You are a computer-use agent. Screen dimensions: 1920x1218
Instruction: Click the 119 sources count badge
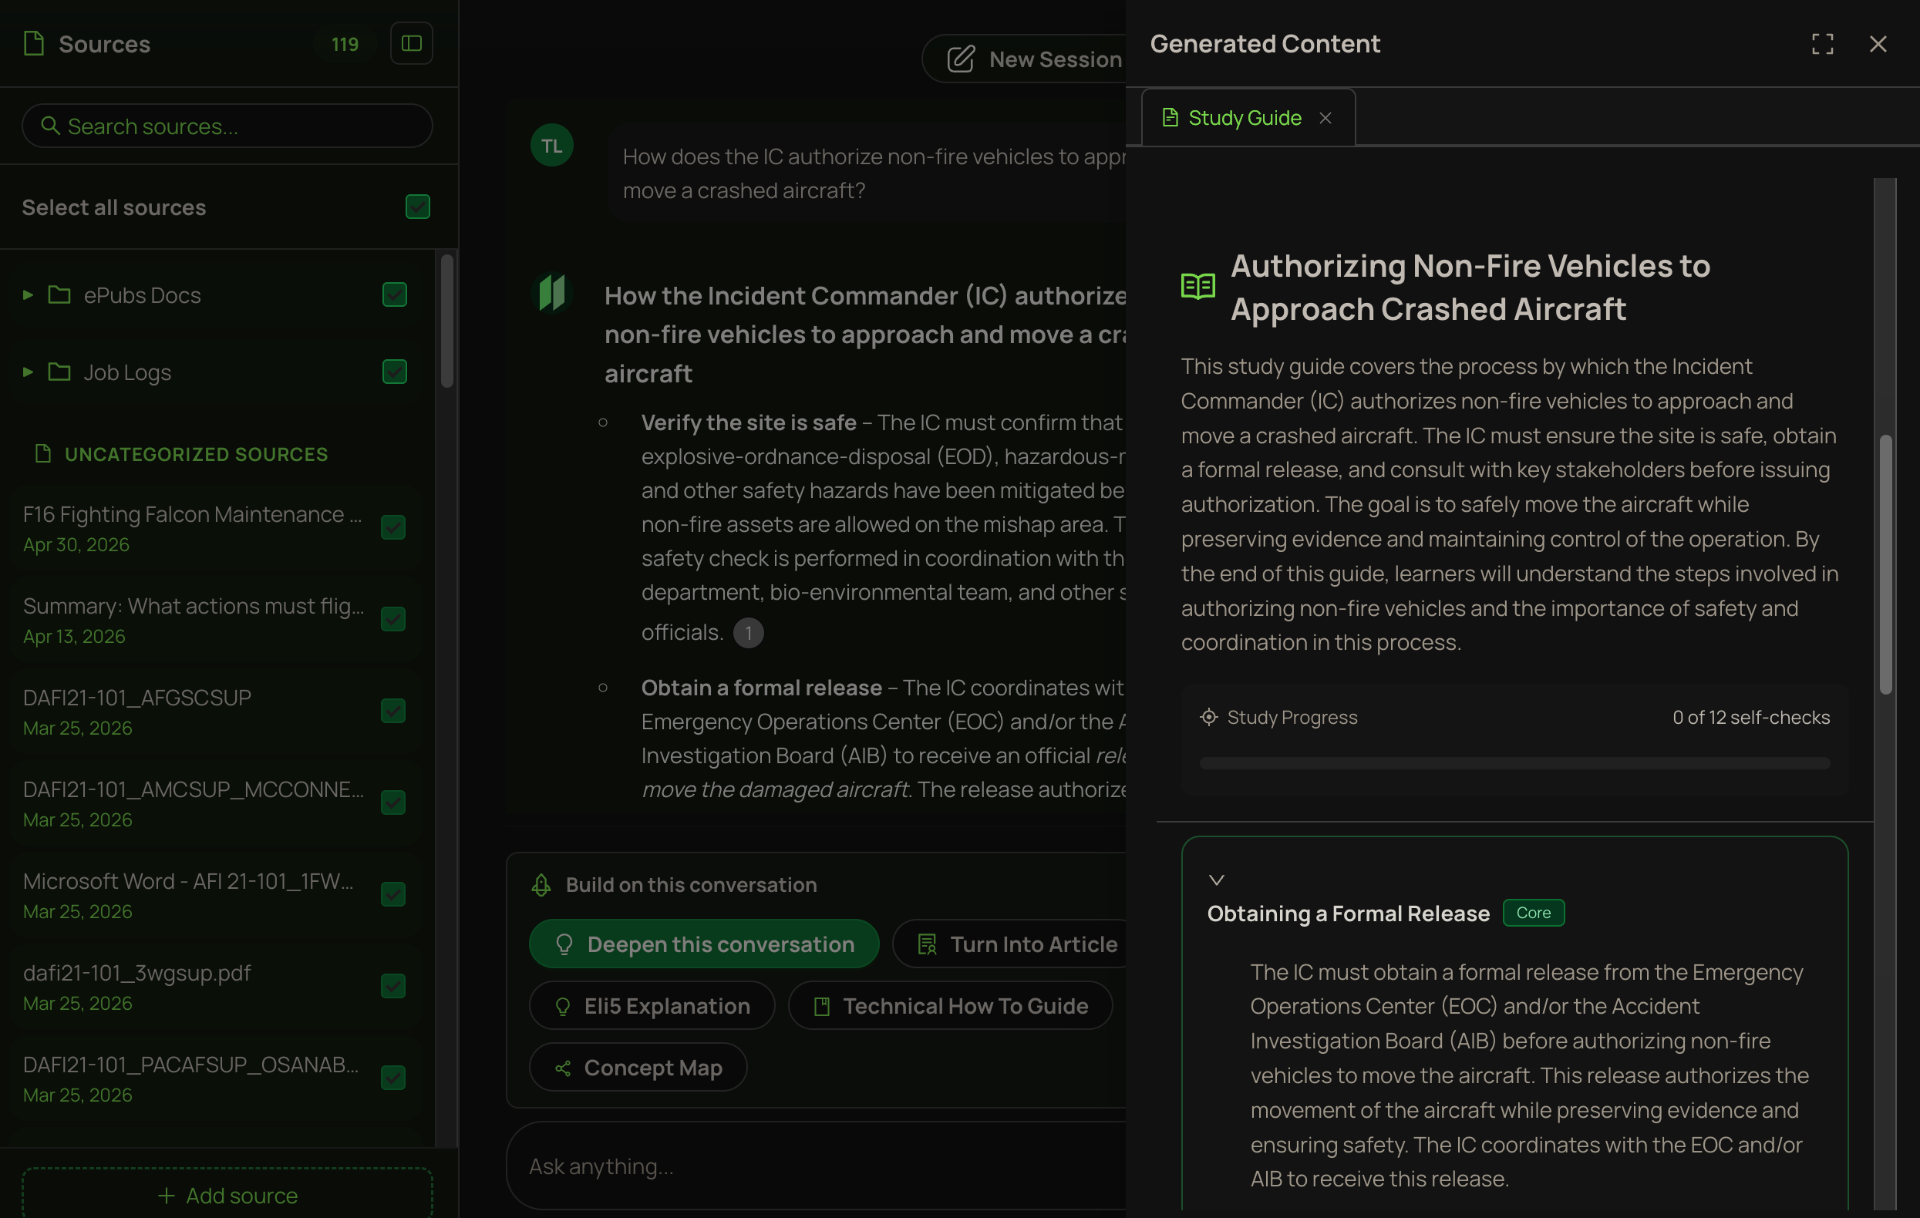[345, 44]
